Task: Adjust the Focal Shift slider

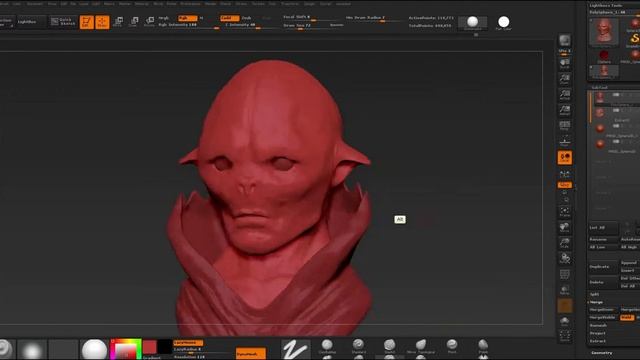Action: coord(310,18)
